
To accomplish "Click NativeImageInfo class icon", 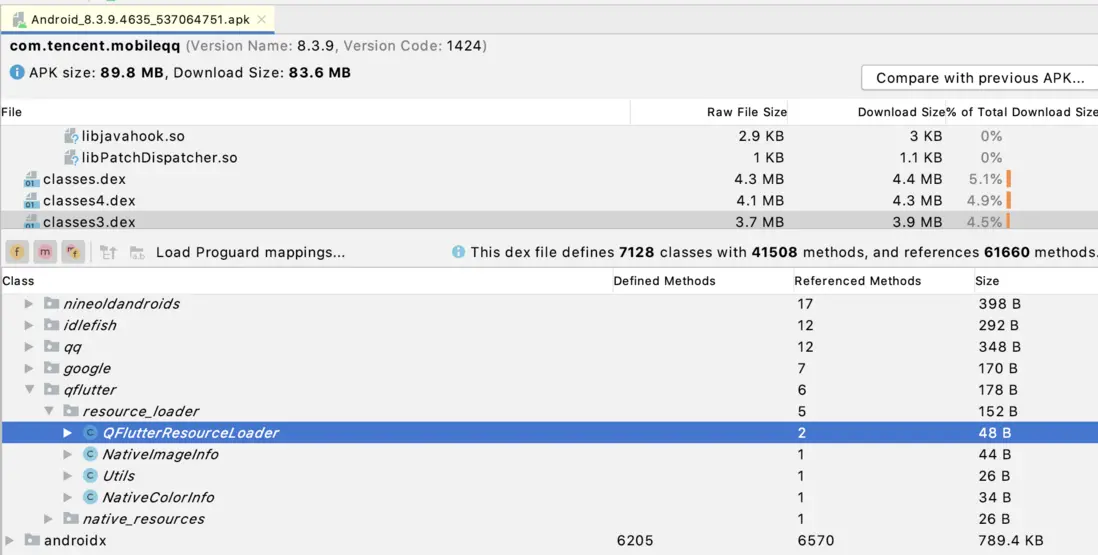I will tap(90, 454).
